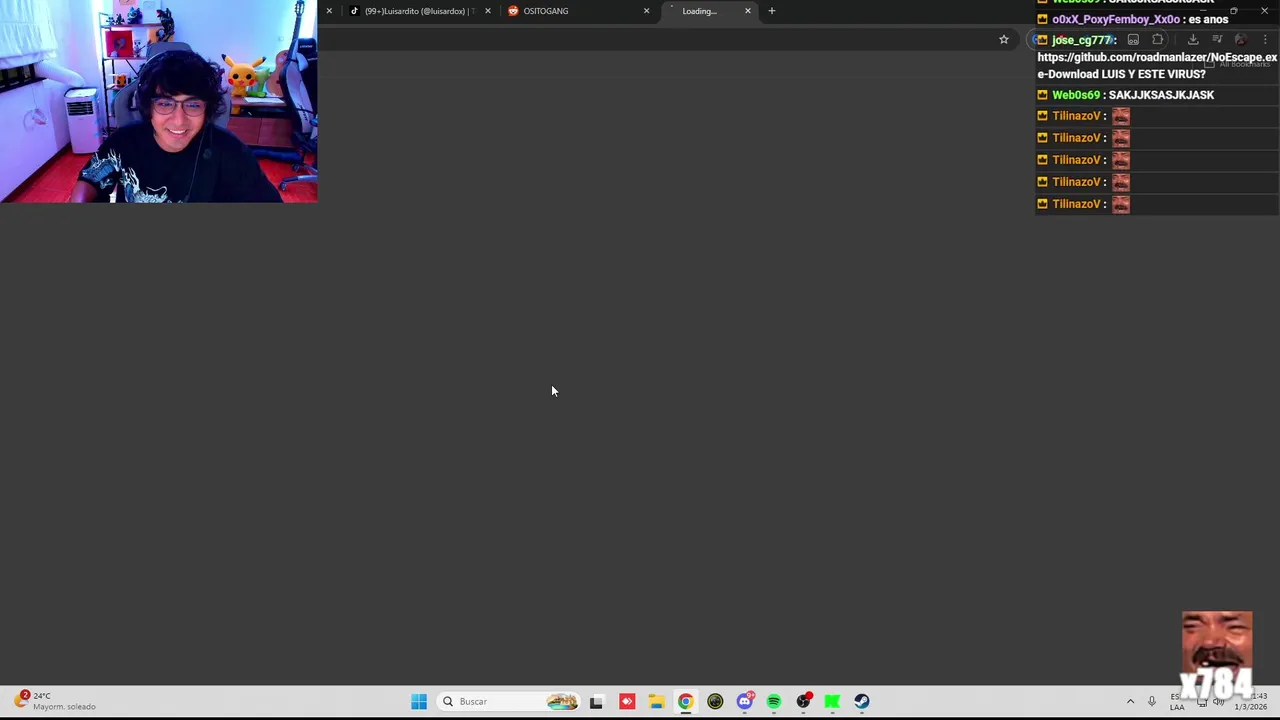Click the taskbar Buscar search box

[x=509, y=701]
